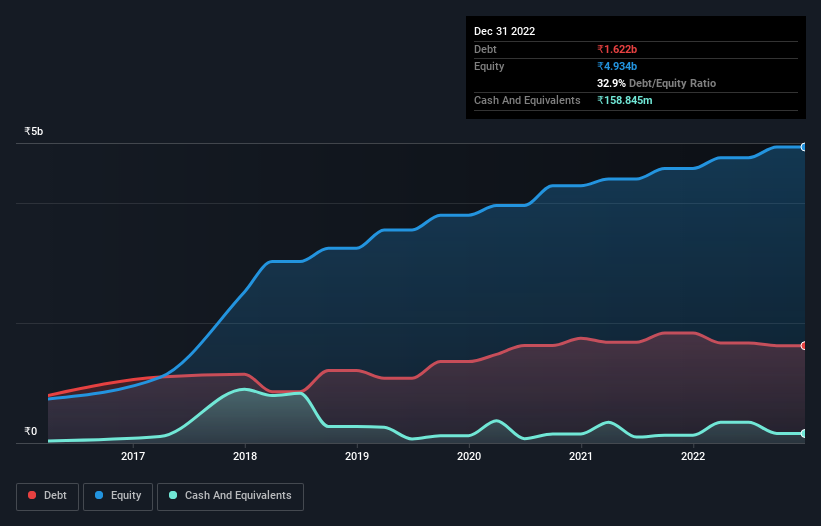Click the ₹0 y-axis label
The image size is (821, 526).
coord(31,431)
